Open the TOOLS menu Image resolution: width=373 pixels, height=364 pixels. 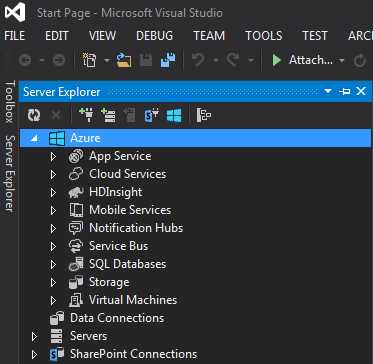click(264, 36)
